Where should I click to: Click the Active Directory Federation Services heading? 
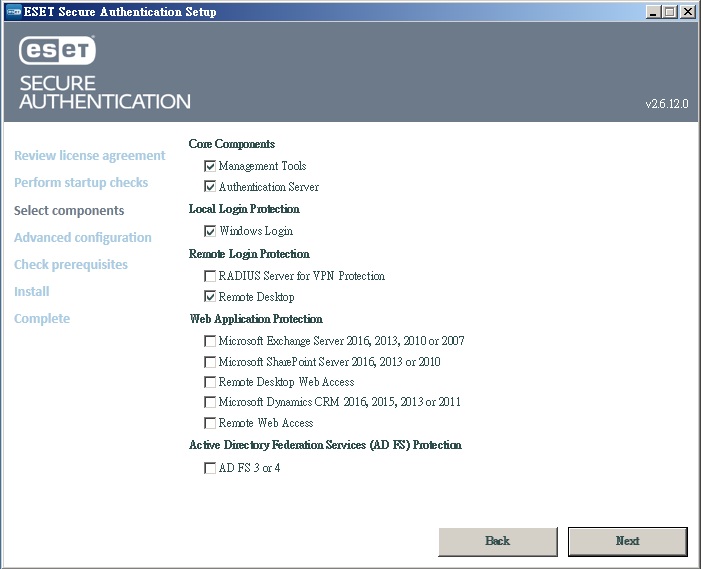325,445
